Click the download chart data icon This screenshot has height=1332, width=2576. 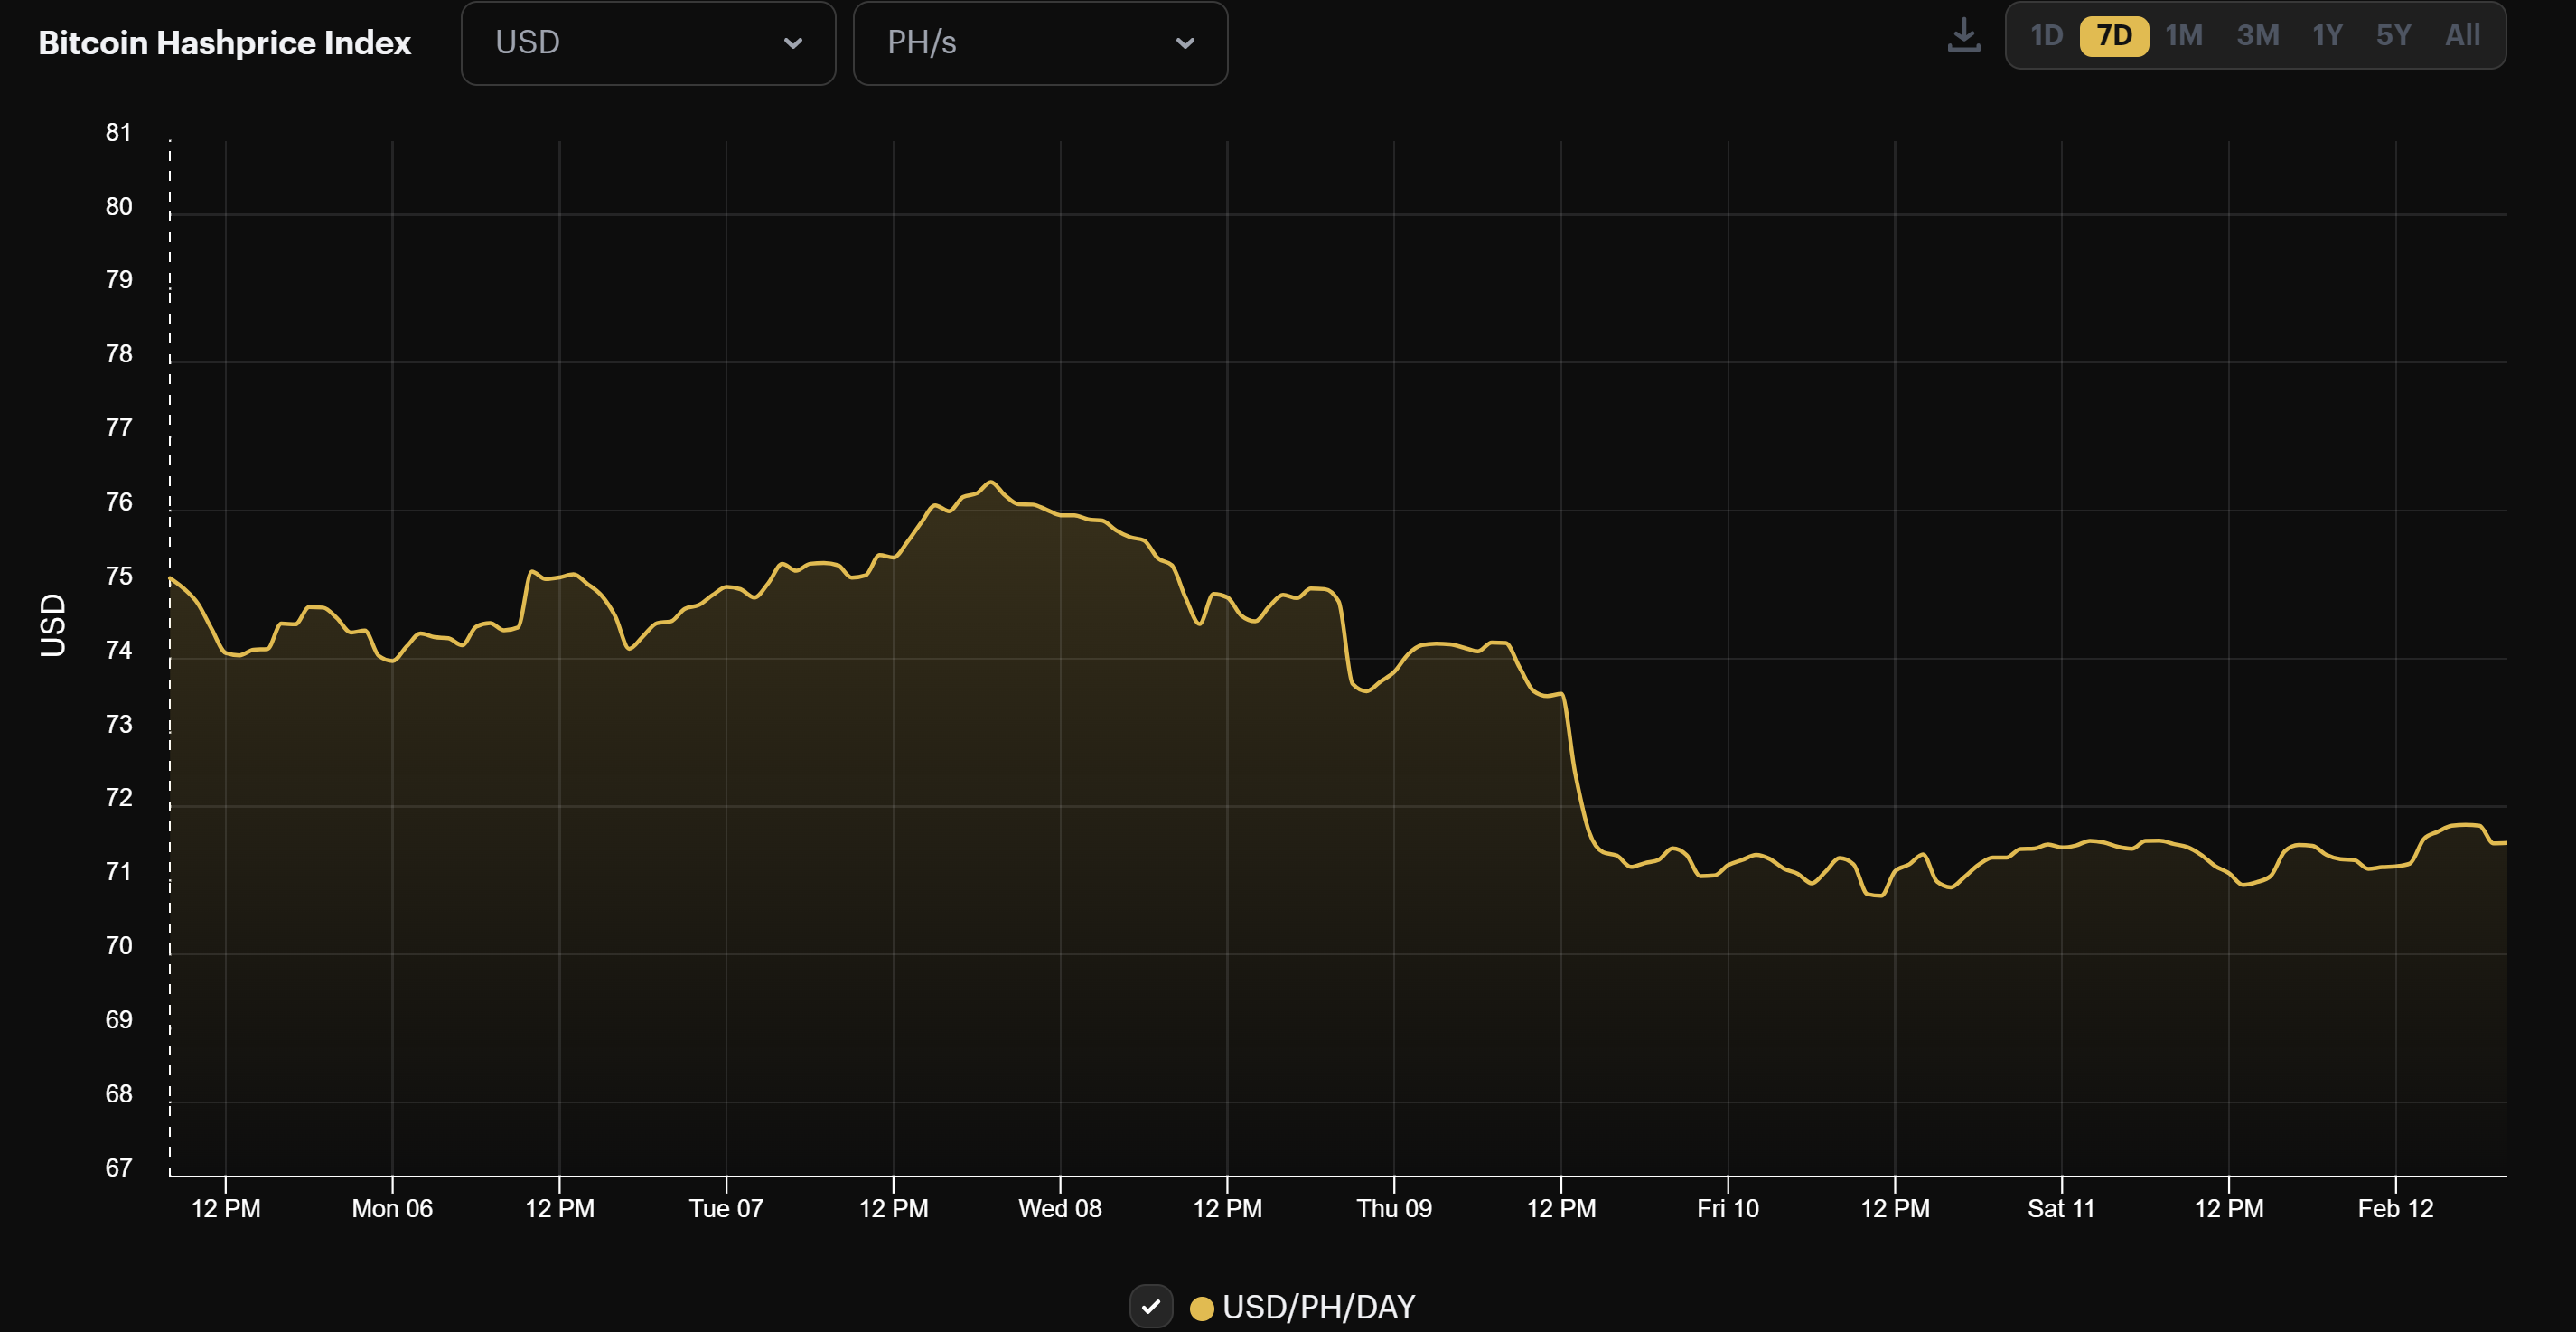1963,36
